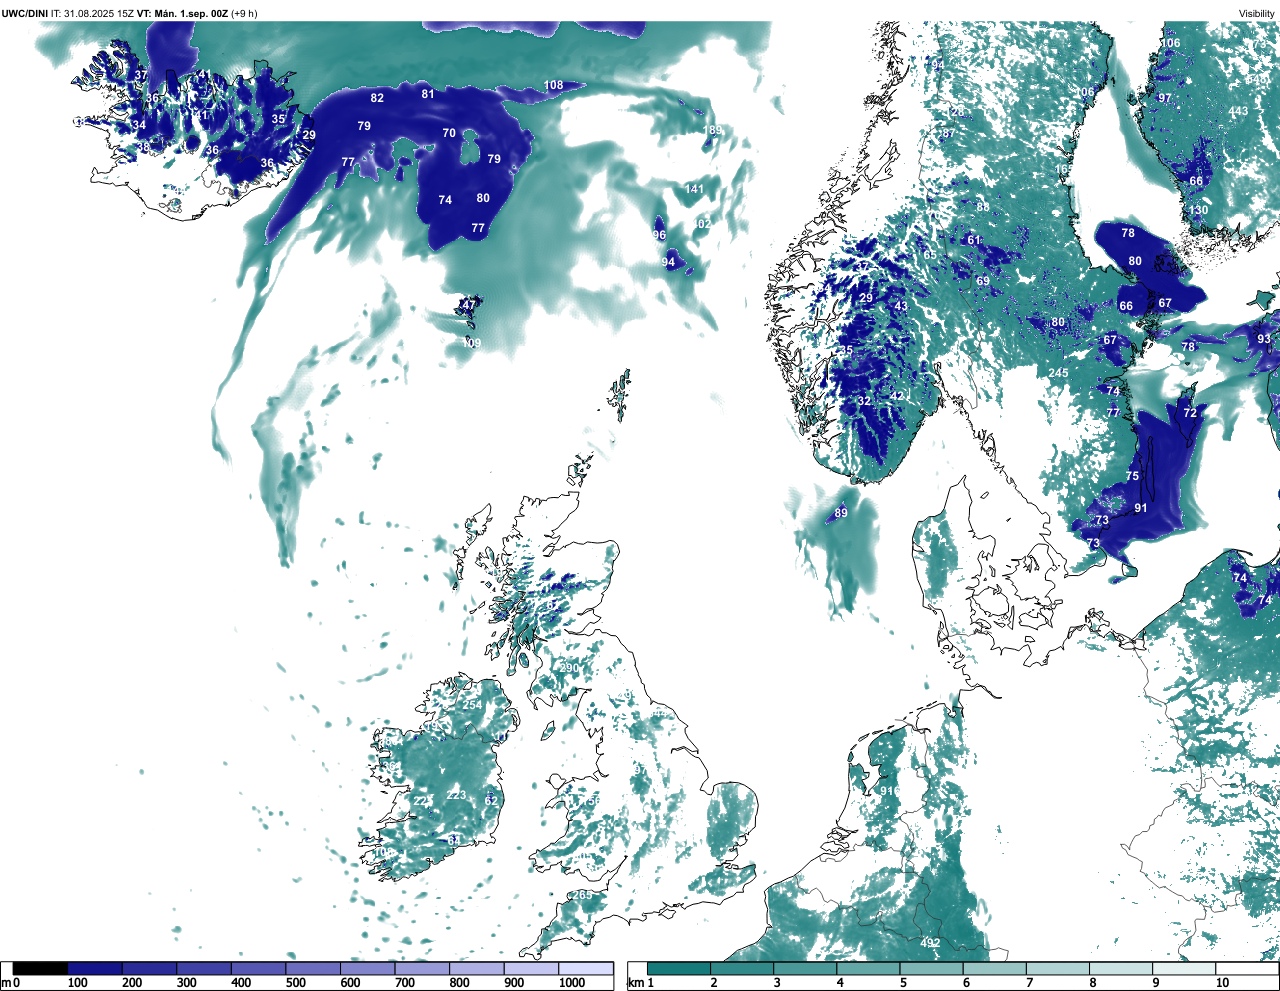Click the '43' value over southern Norway

pos(901,307)
